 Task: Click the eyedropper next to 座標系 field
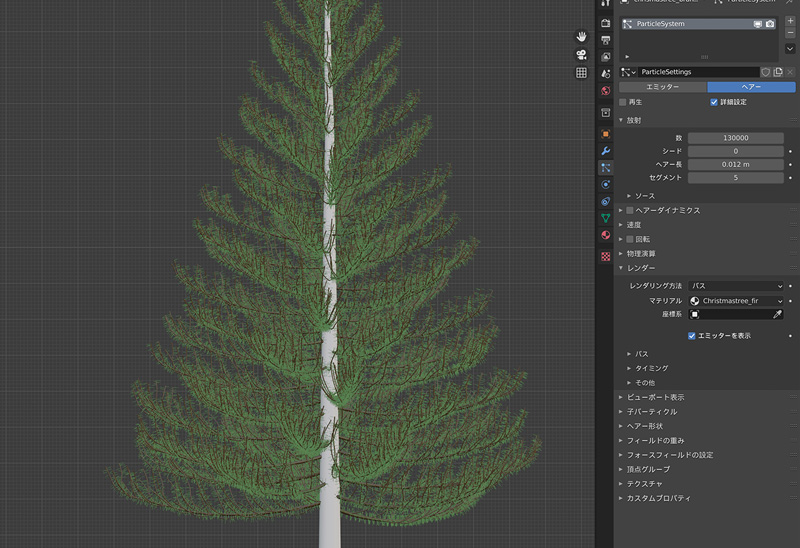[x=777, y=314]
